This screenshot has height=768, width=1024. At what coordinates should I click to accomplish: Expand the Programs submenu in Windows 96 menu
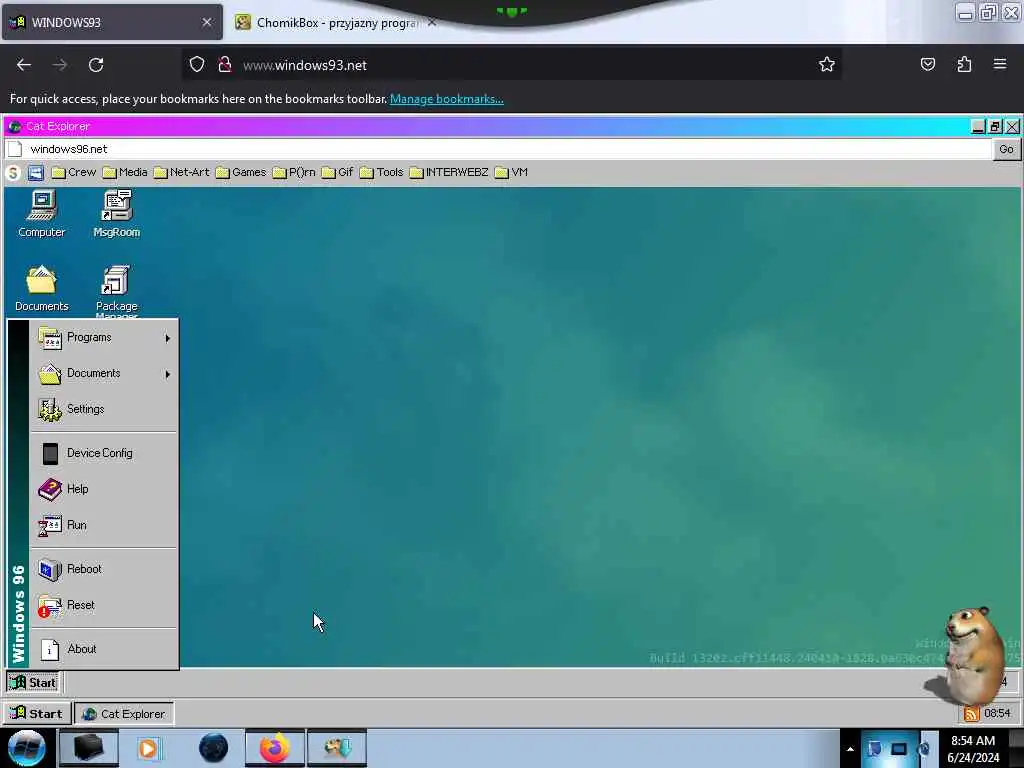coord(104,338)
